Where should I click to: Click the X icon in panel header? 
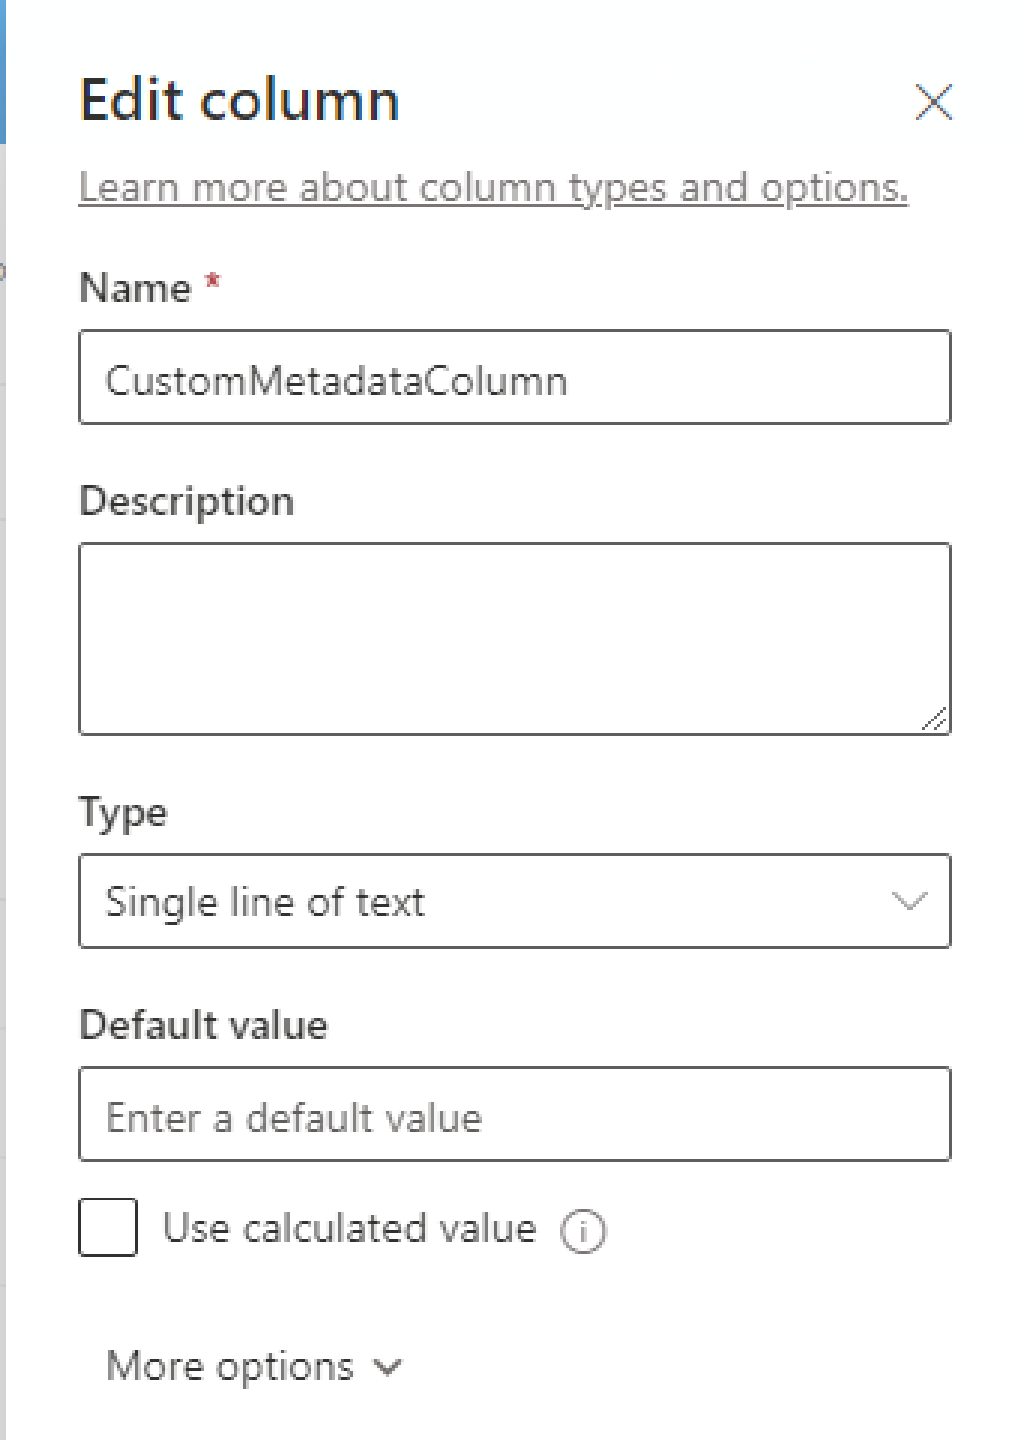coord(934,102)
